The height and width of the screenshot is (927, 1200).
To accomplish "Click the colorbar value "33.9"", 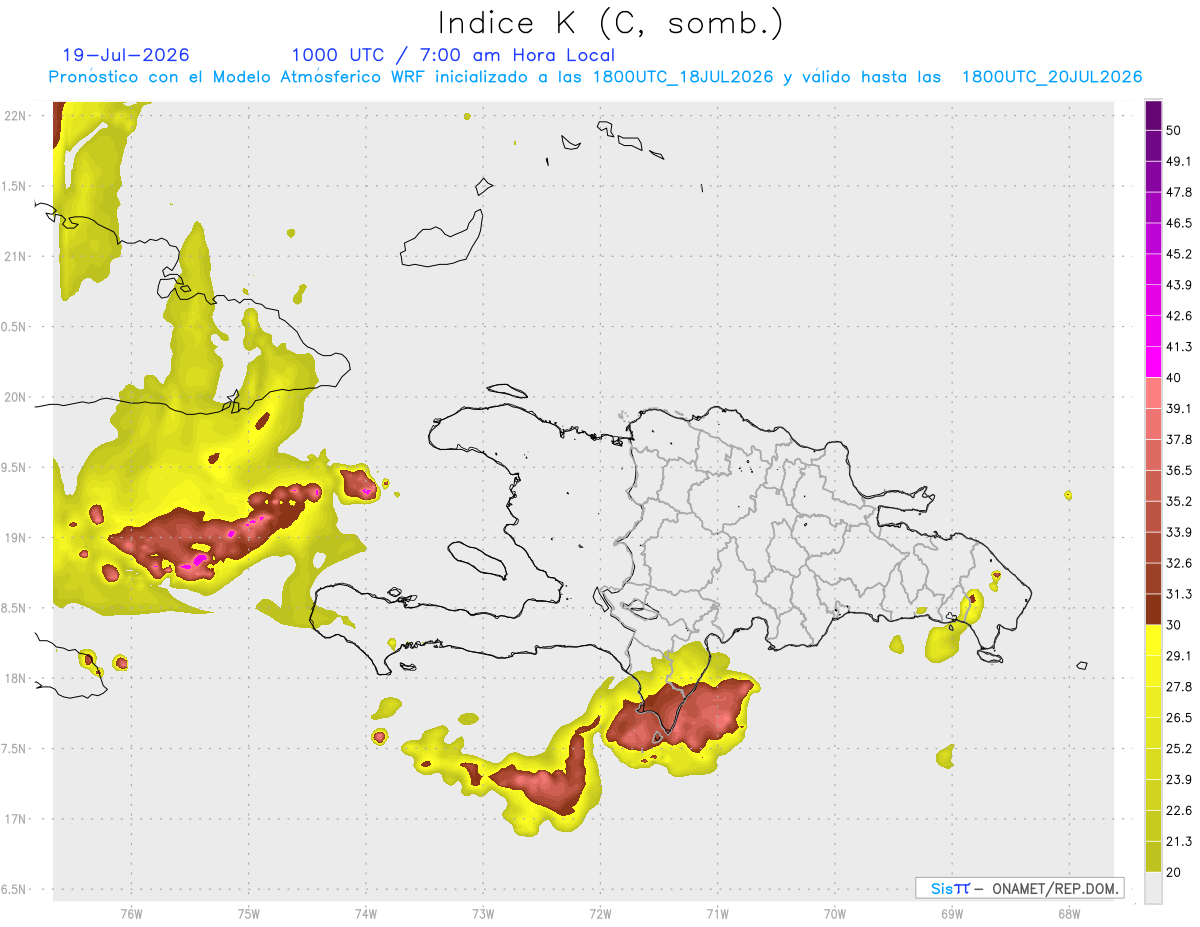I will coord(1180,532).
